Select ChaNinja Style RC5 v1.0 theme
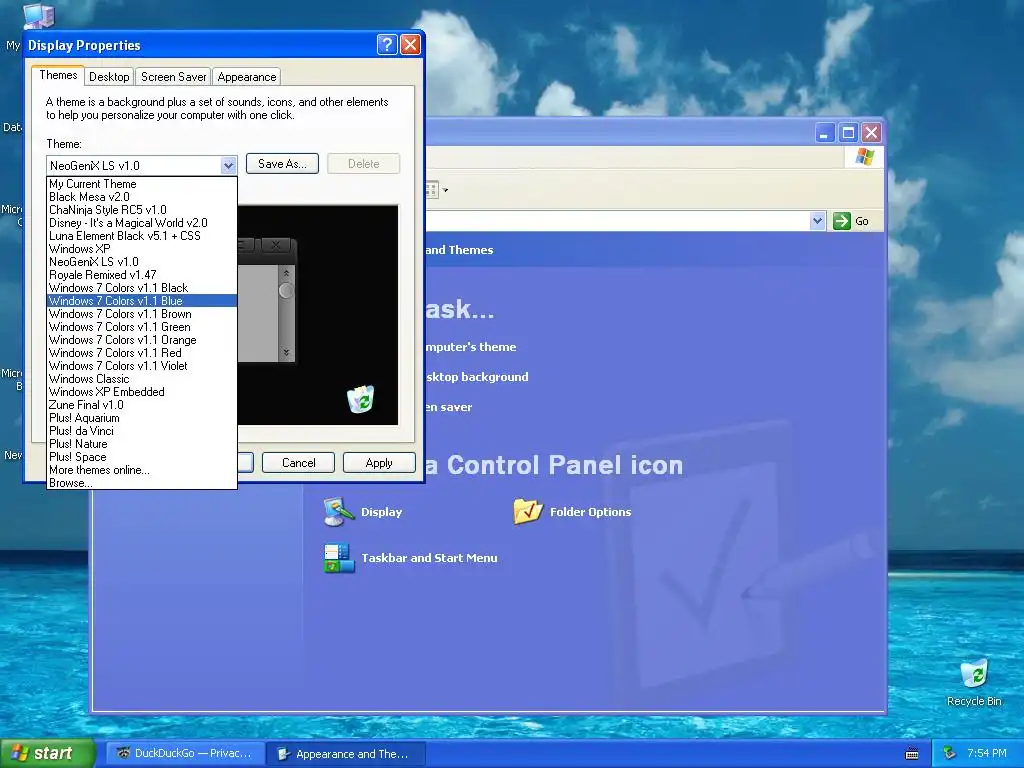Screen dimensions: 1024x768 tap(142, 210)
